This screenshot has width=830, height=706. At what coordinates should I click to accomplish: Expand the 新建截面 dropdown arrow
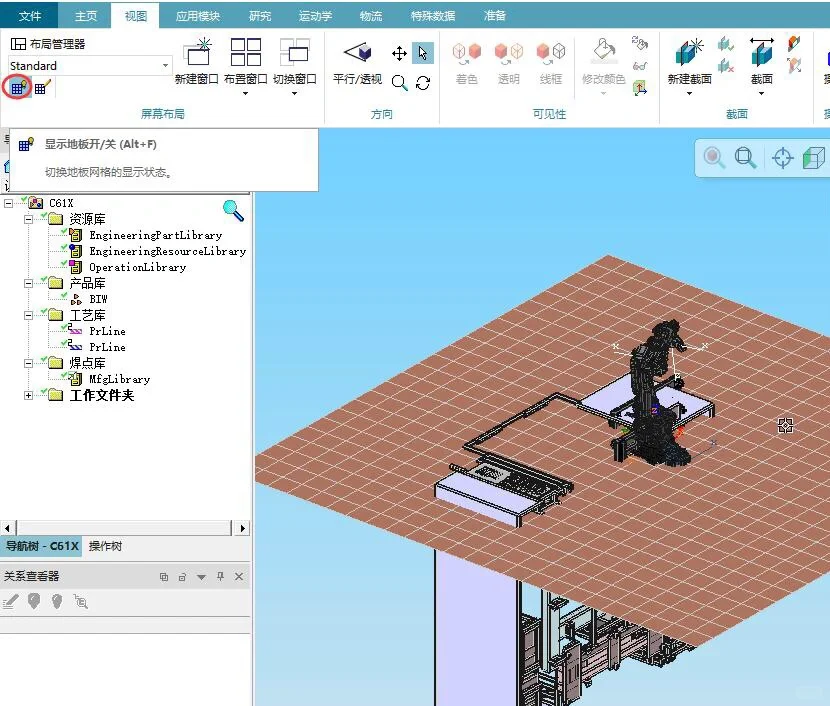(x=689, y=94)
